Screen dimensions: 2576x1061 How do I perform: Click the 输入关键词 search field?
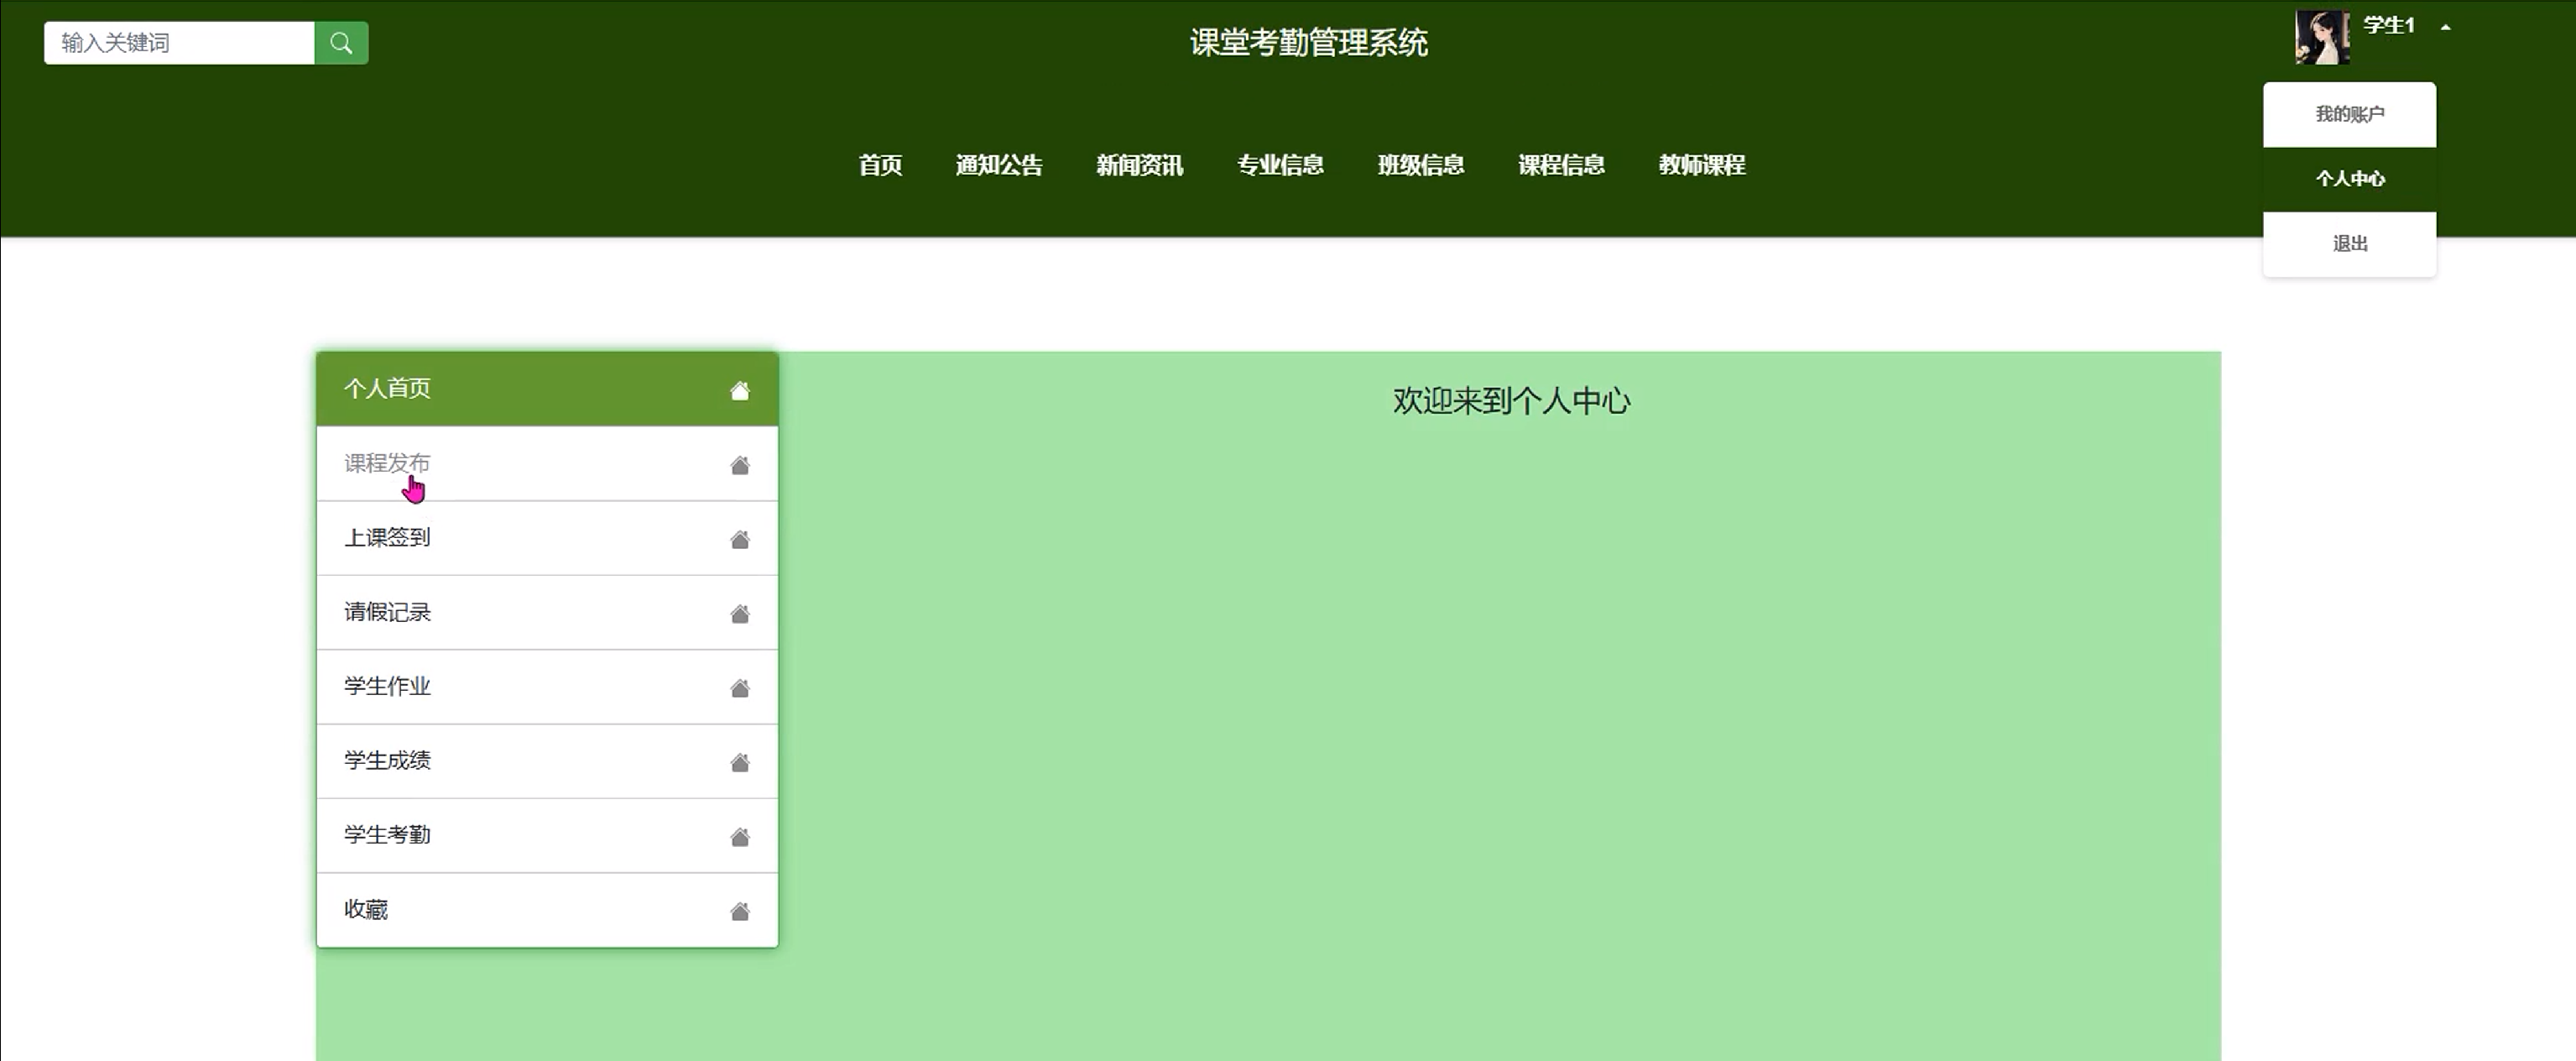[179, 43]
